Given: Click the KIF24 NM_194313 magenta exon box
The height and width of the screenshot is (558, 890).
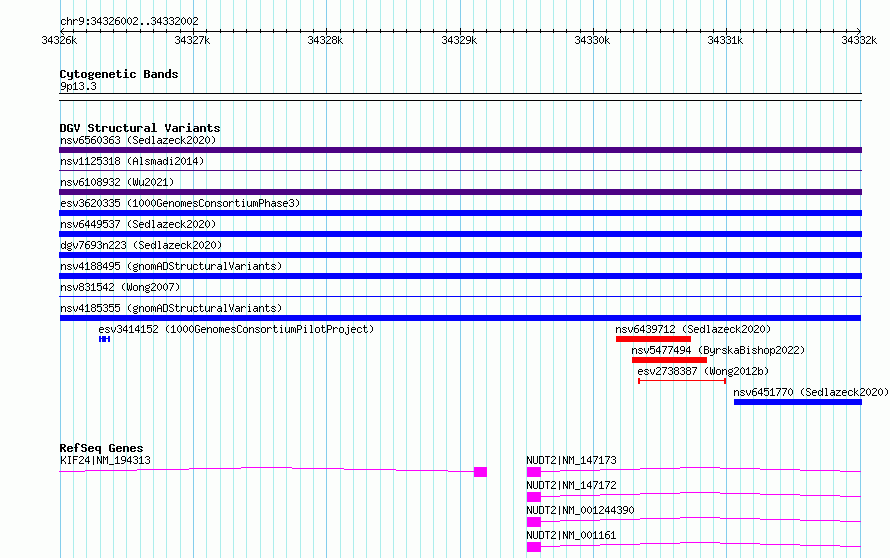Looking at the screenshot, I should point(480,472).
